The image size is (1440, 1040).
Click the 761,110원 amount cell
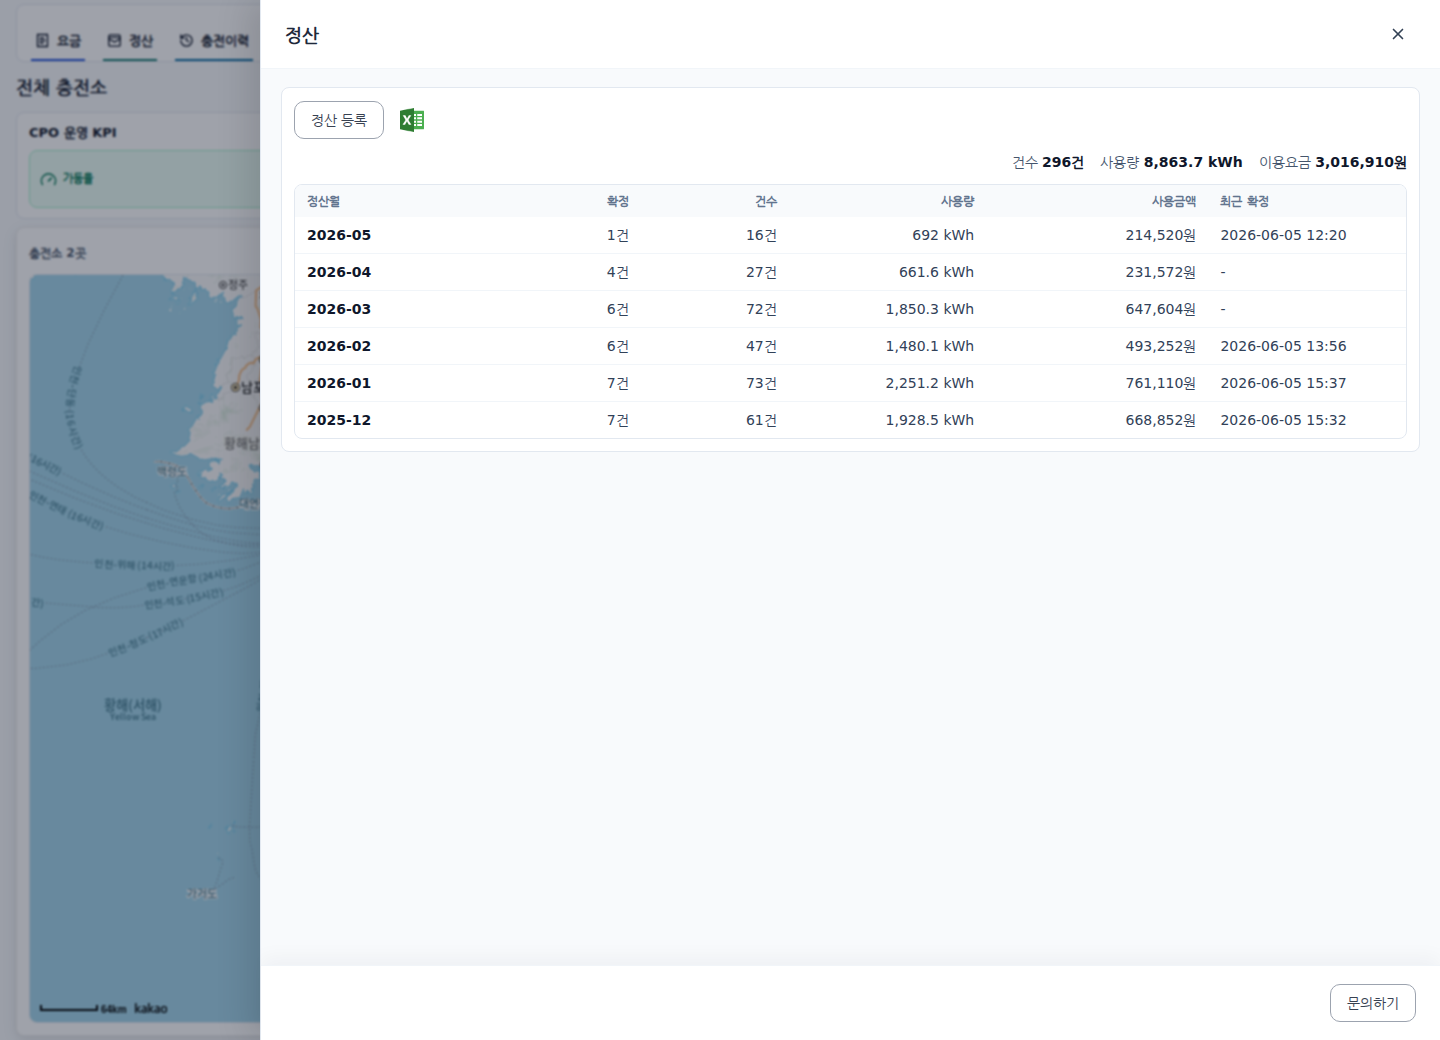pos(1161,383)
